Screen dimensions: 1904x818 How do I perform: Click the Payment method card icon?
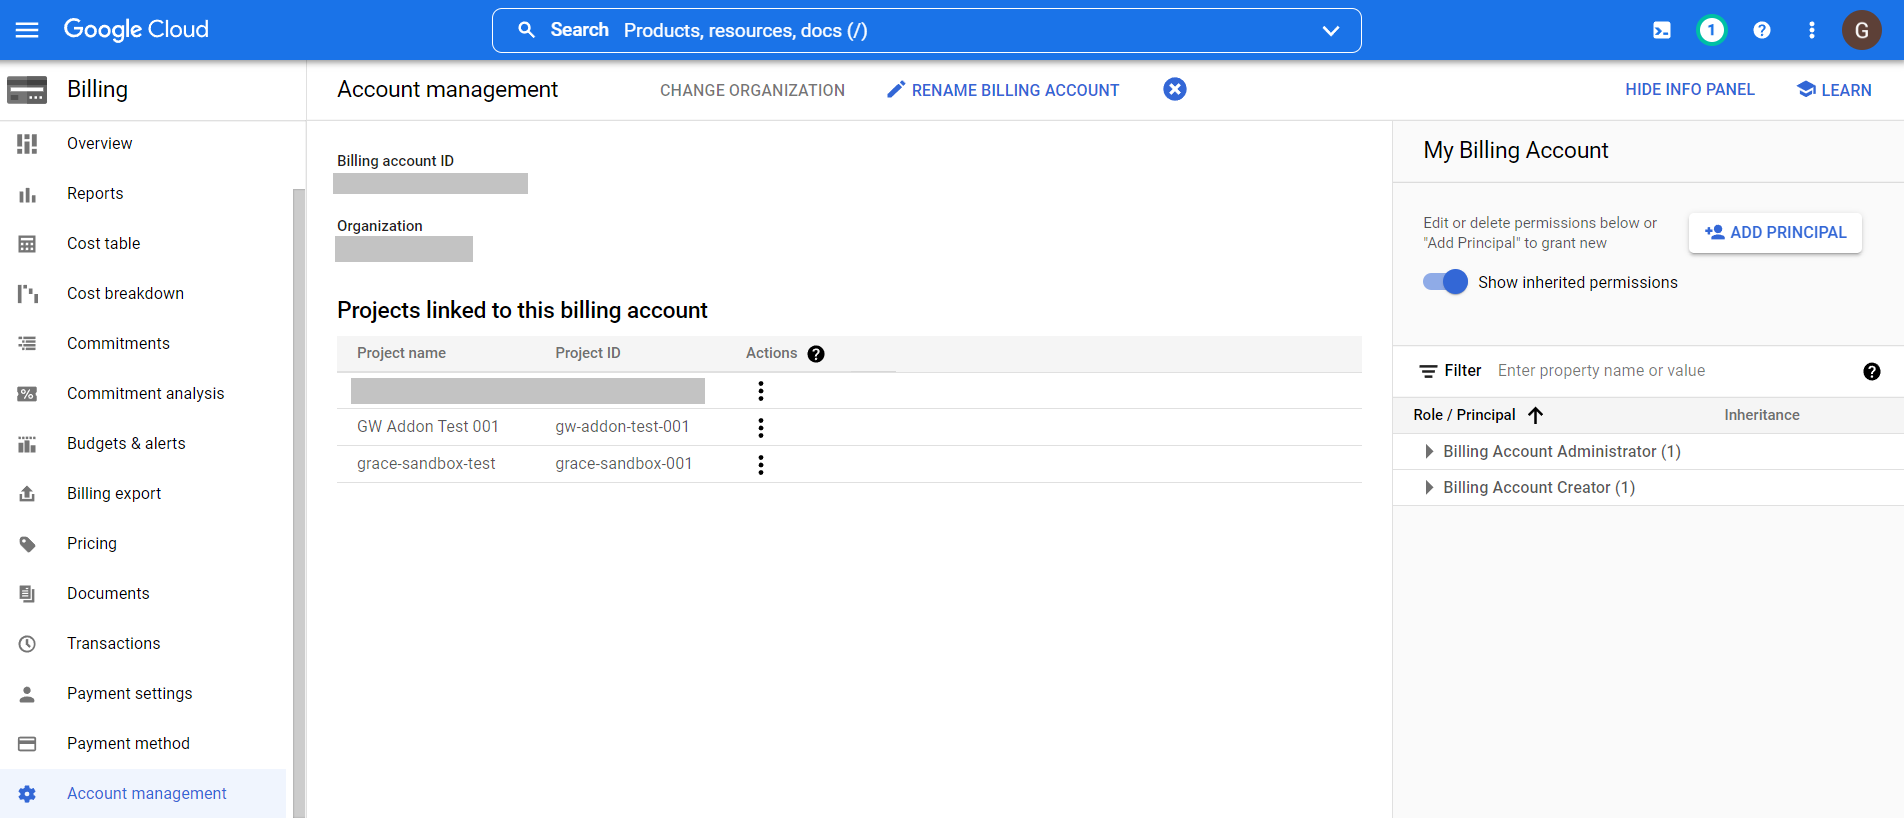tap(27, 744)
